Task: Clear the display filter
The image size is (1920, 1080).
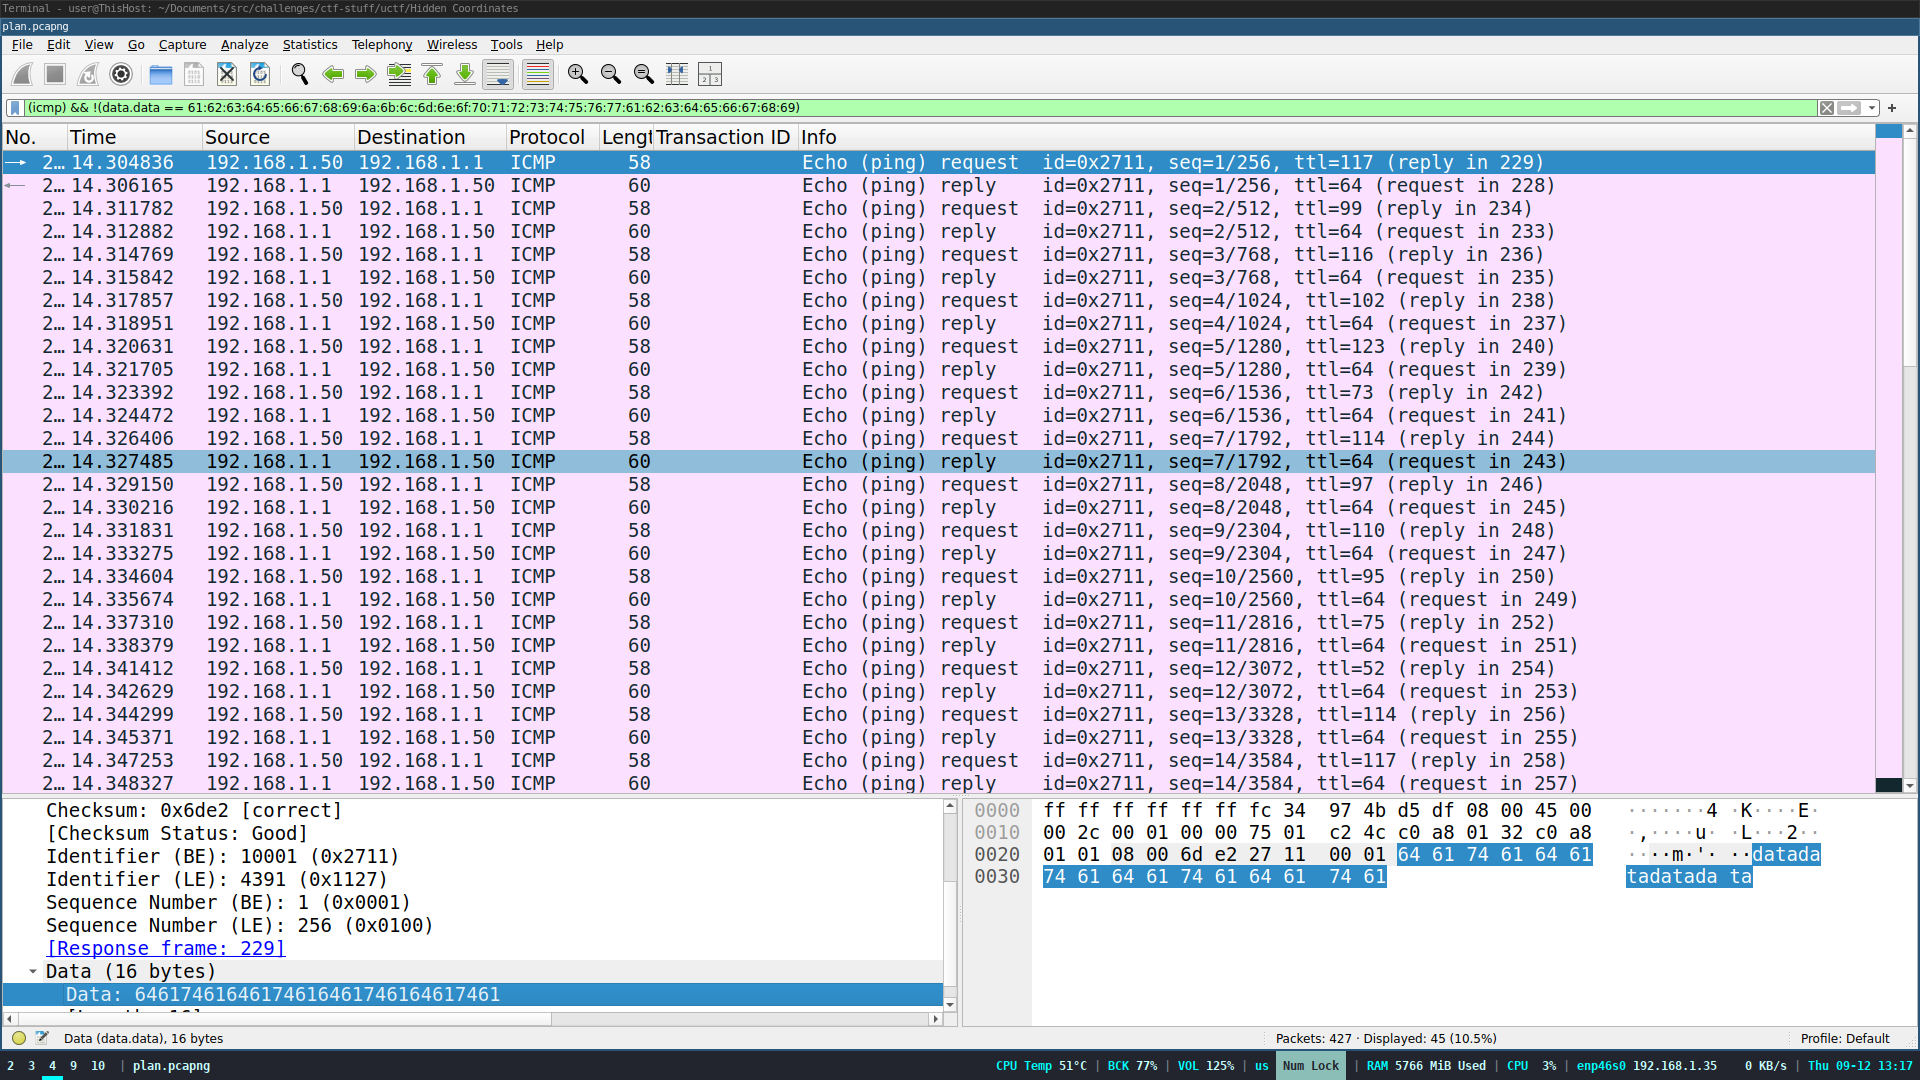Action: coord(1827,108)
